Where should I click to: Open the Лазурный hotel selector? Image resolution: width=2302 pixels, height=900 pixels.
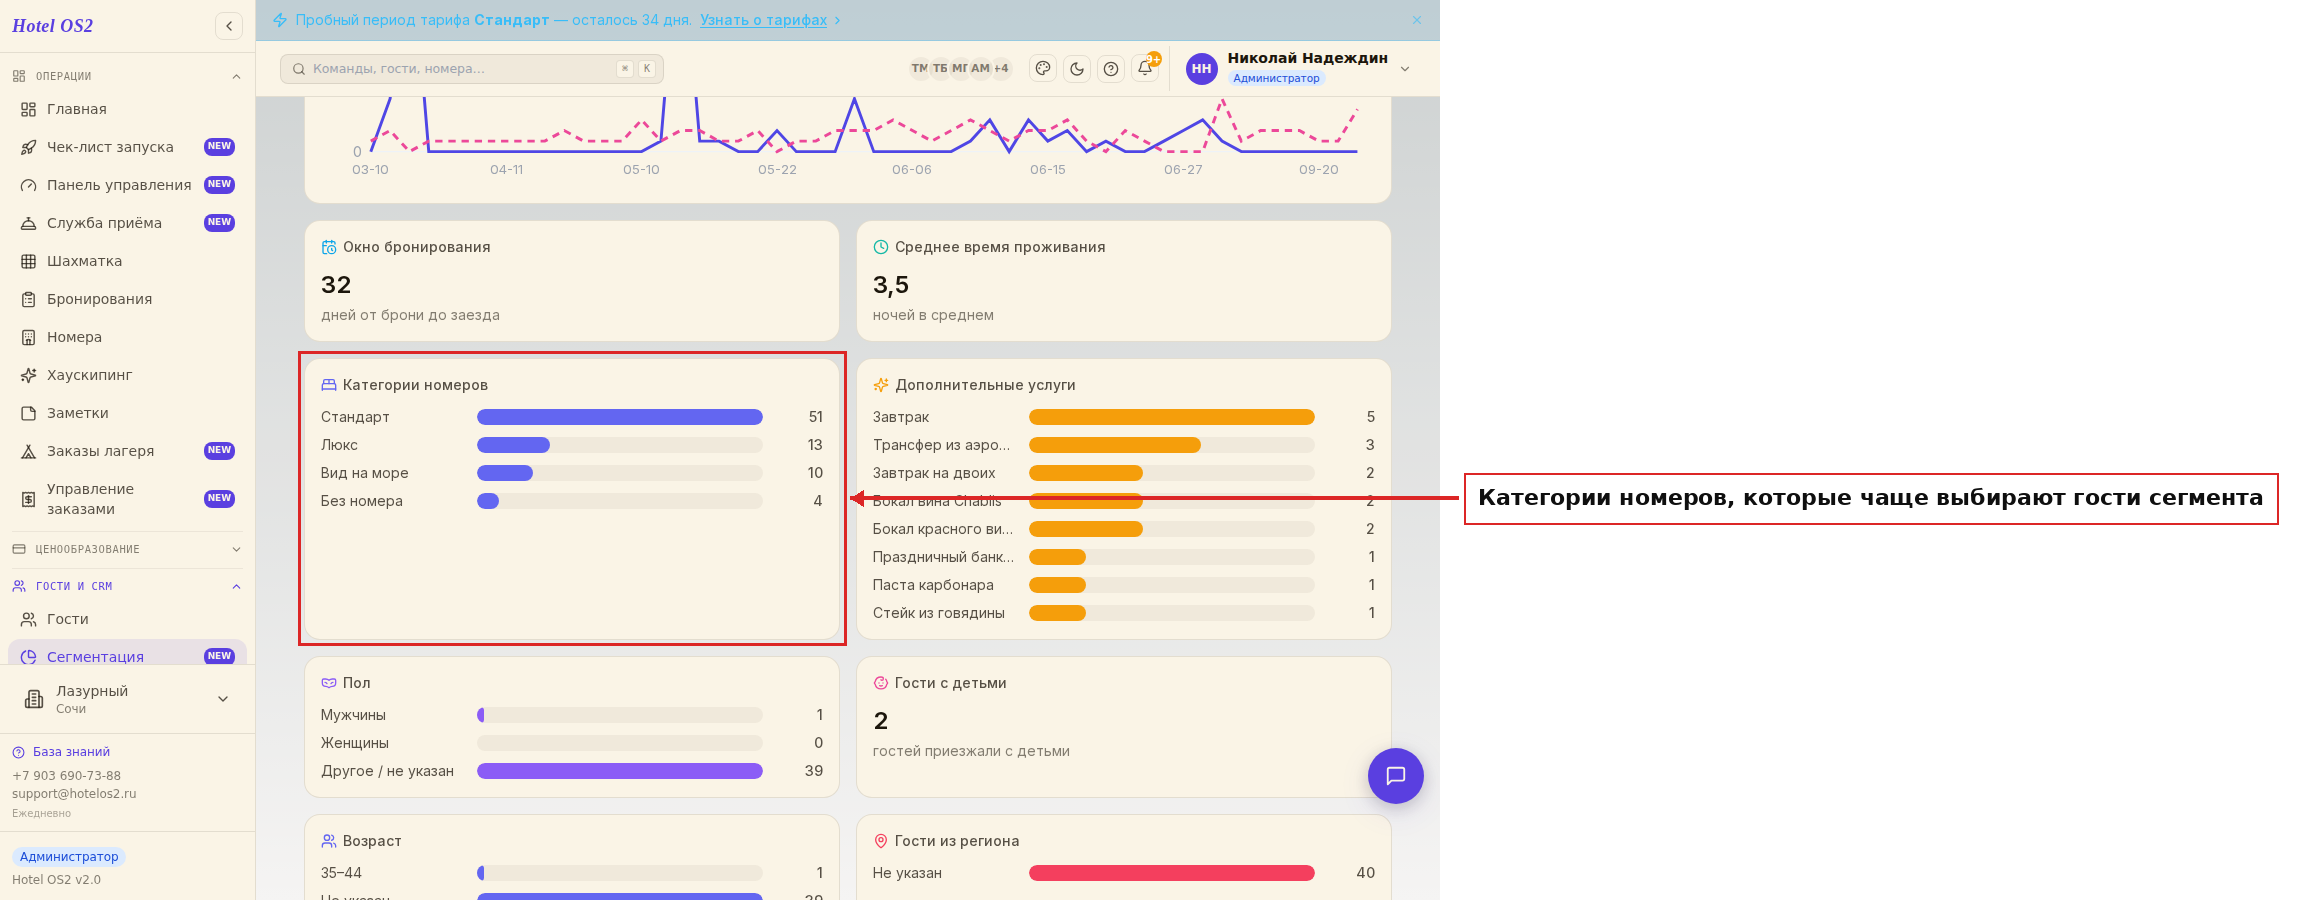tap(127, 699)
